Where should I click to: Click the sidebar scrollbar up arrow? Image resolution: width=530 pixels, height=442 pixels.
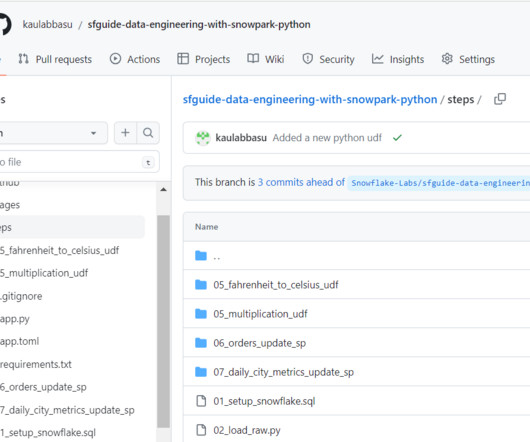(164, 190)
